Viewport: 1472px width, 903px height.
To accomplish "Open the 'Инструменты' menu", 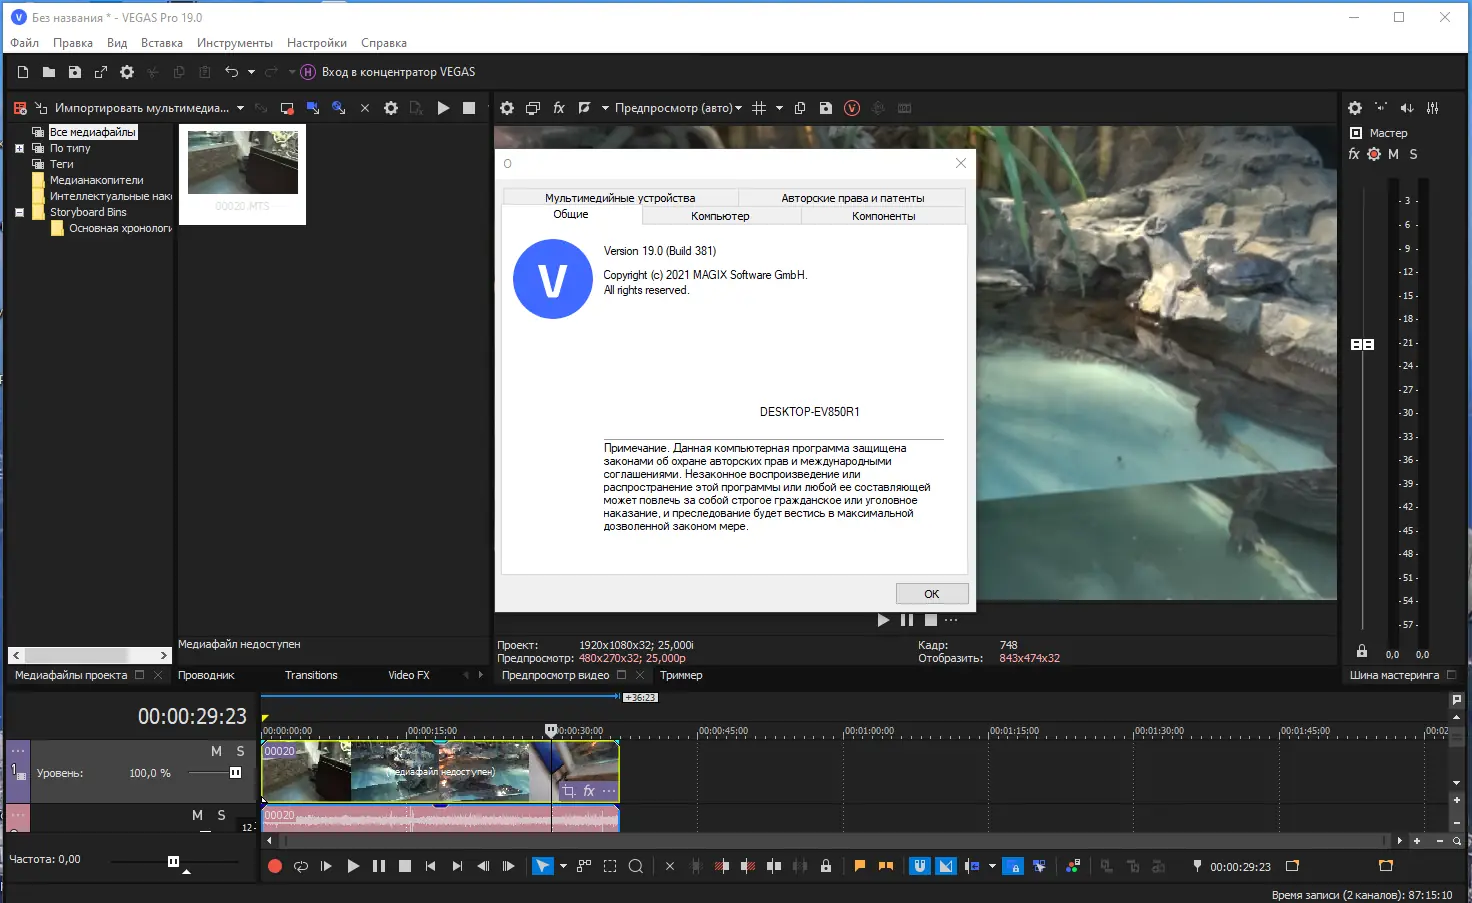I will click(234, 43).
